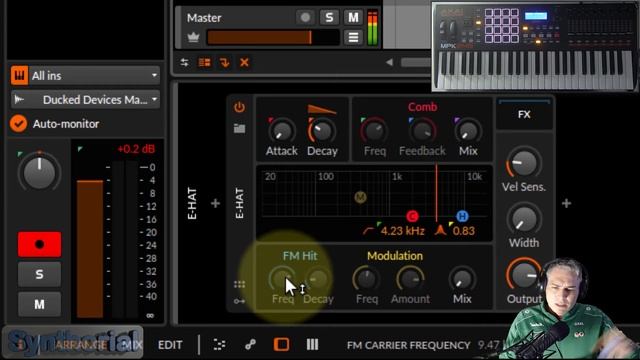This screenshot has height=360, width=640.
Task: Open the FX tab of E-Hat
Action: [x=524, y=114]
